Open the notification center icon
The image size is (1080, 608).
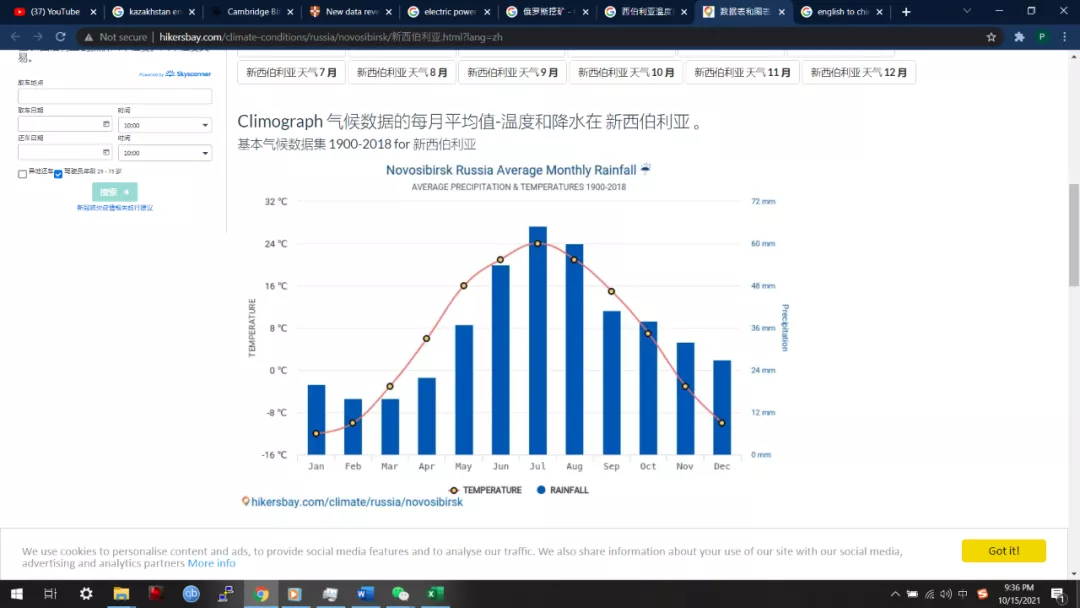tap(1058, 594)
